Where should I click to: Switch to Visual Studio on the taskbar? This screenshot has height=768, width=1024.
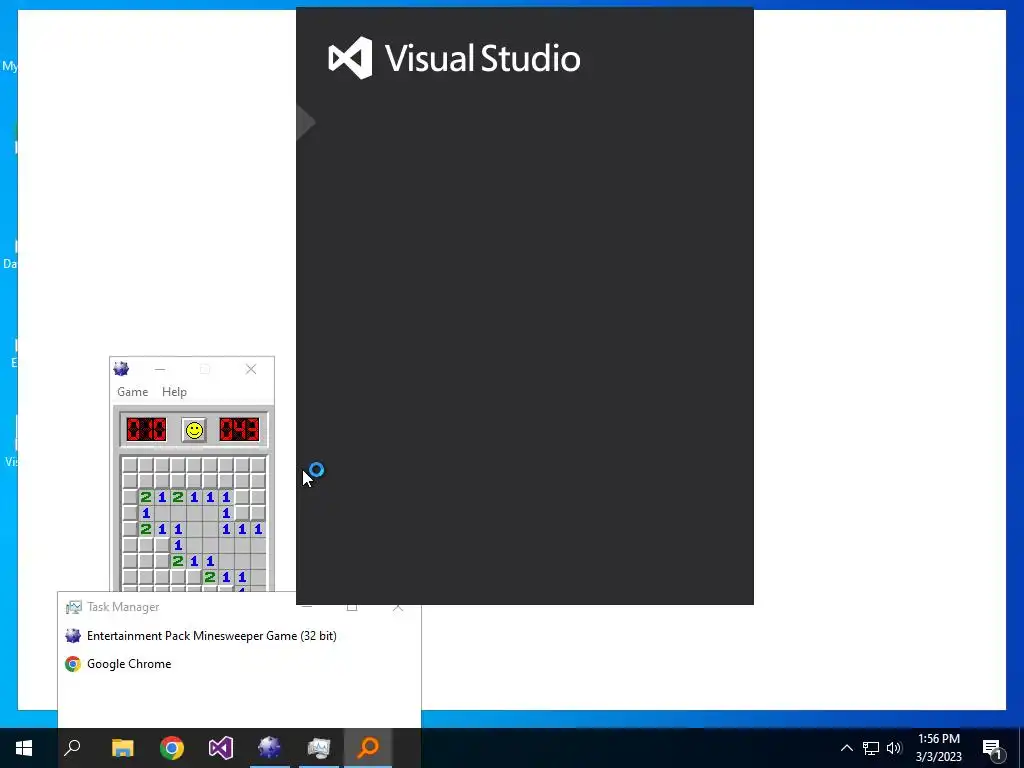(221, 748)
